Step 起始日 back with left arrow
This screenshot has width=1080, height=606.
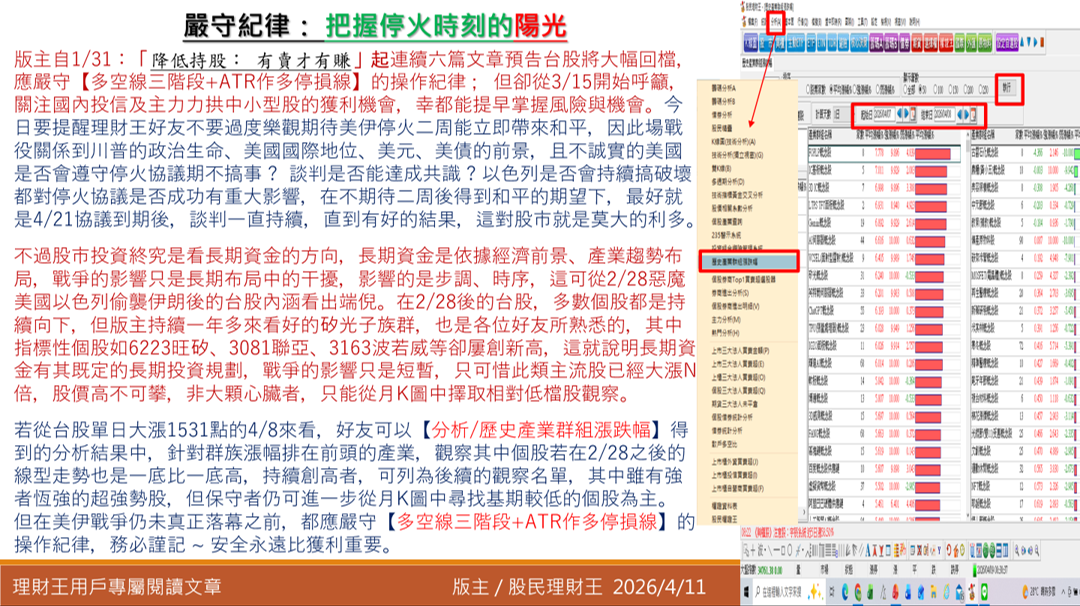tap(900, 114)
